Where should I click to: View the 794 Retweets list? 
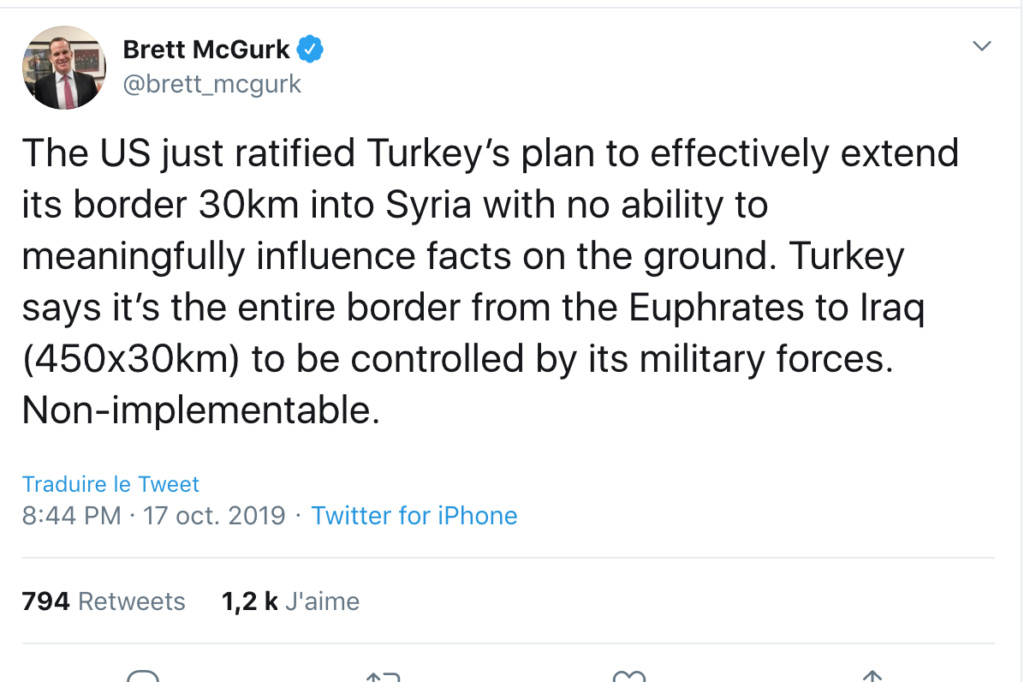click(103, 601)
